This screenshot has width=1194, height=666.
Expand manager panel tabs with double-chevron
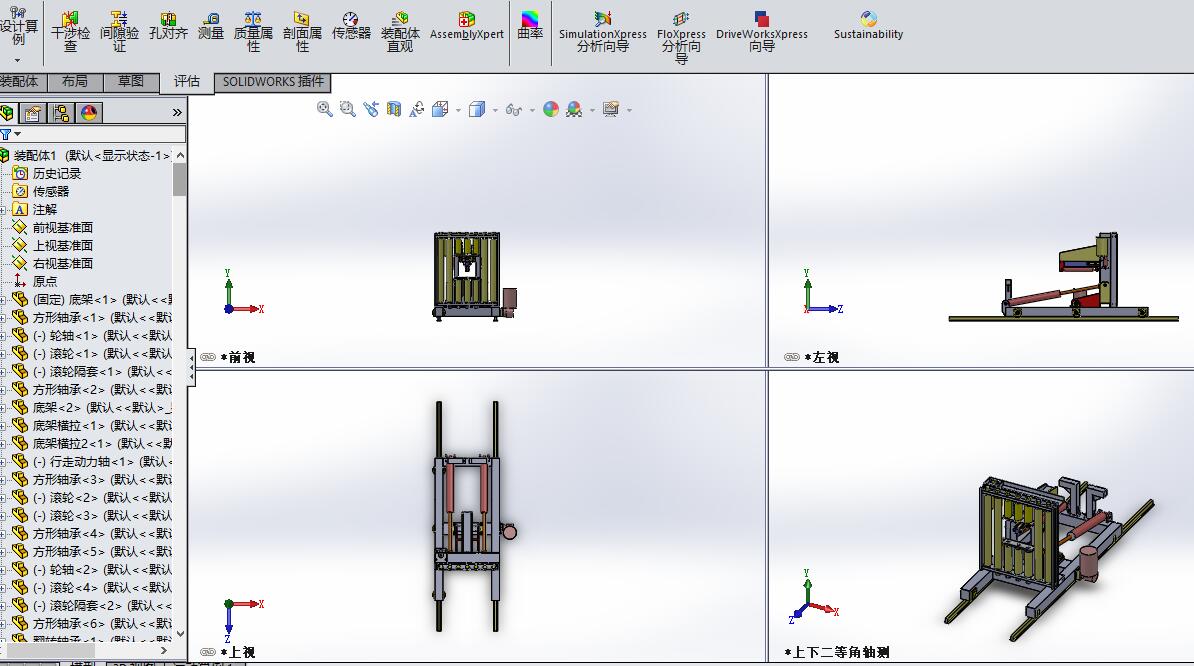tap(177, 113)
